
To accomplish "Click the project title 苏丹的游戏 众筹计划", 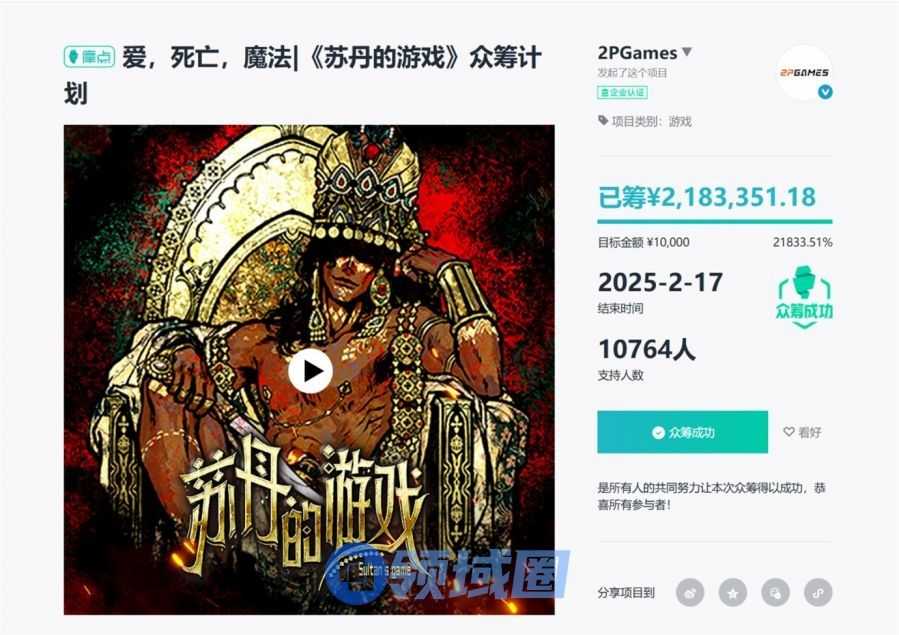I will point(302,76).
